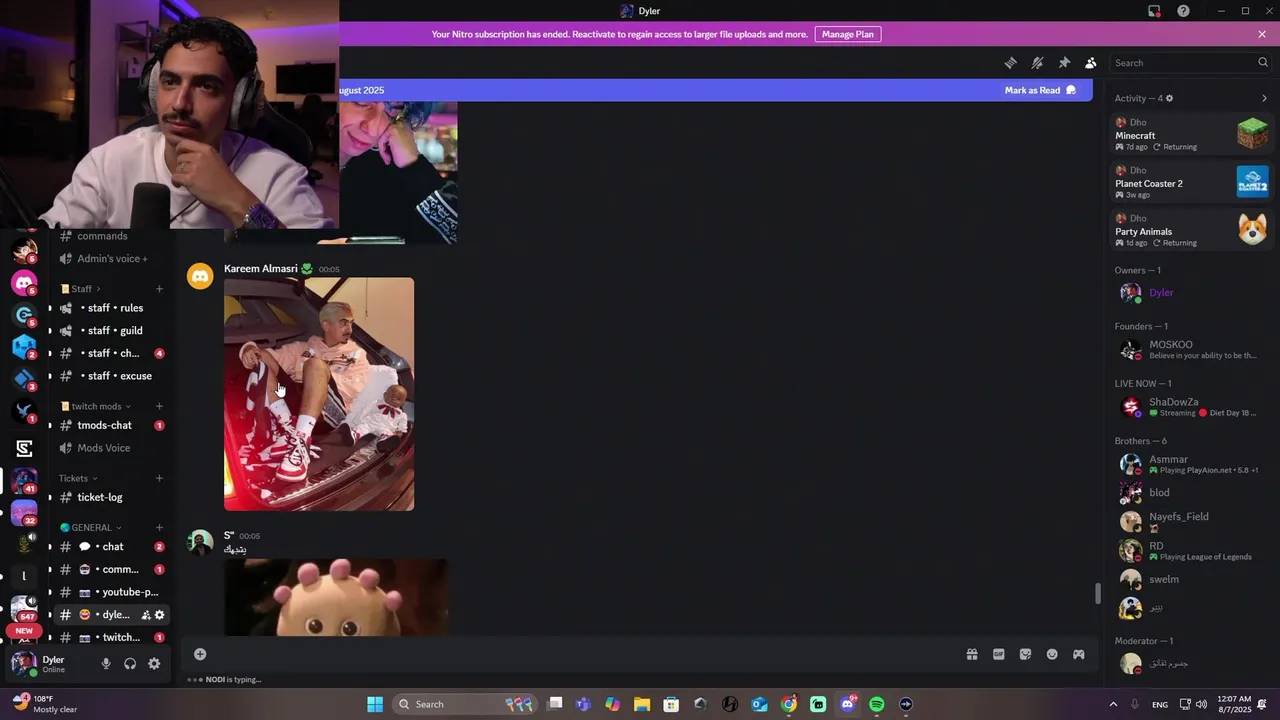
Task: Expand the Activity section chevron
Action: pyautogui.click(x=1264, y=98)
